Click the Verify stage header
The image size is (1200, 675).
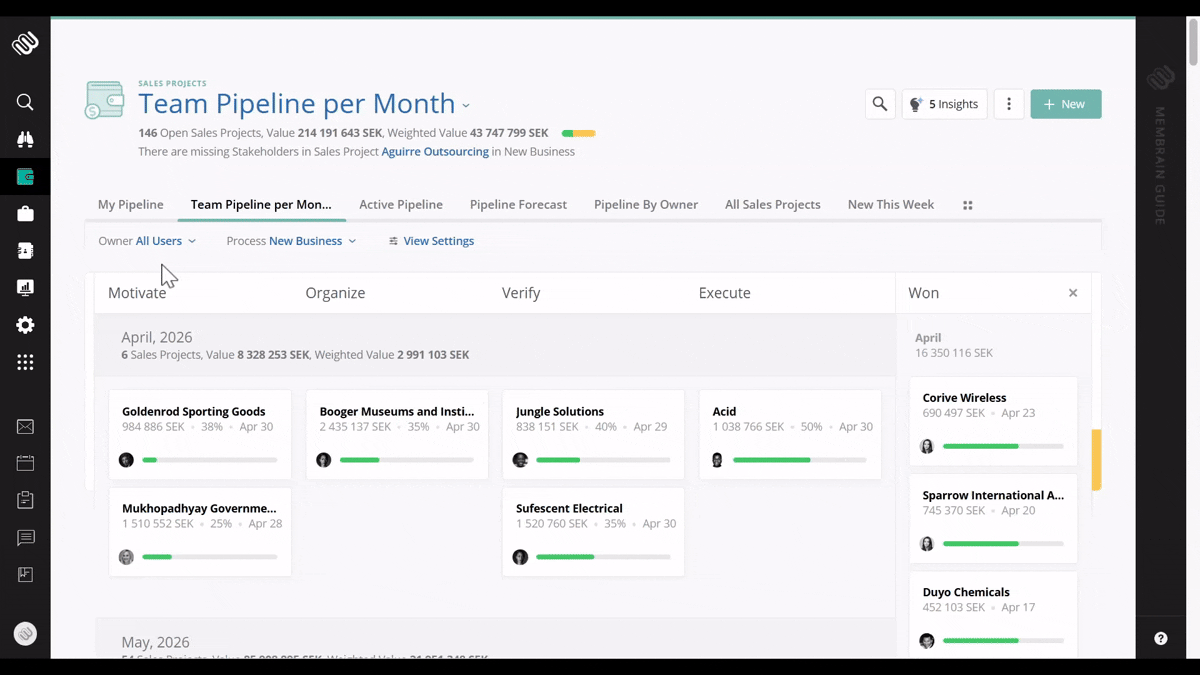point(521,293)
